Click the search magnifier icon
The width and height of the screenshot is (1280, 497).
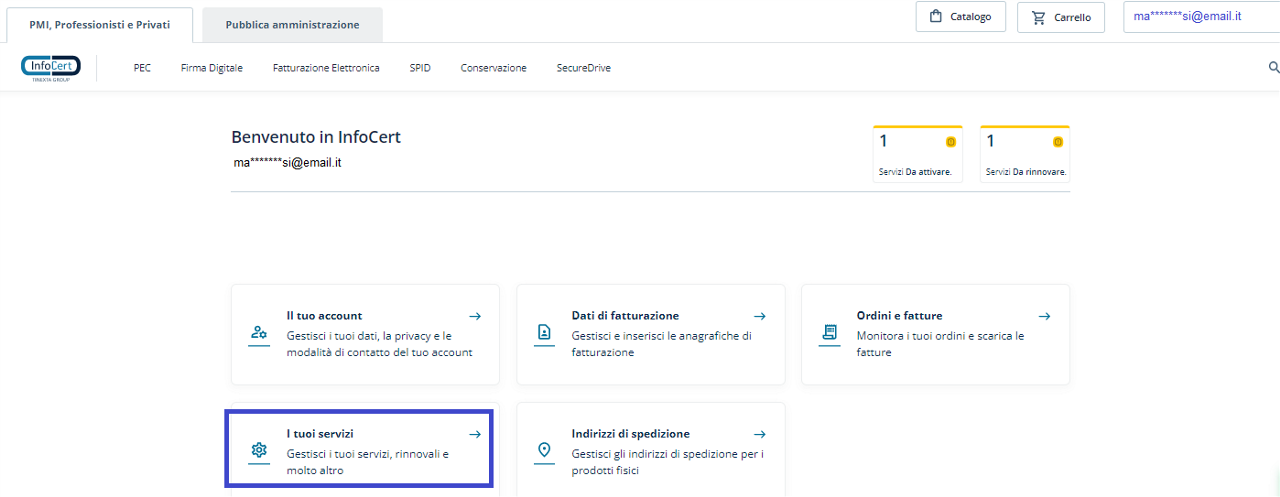click(x=1273, y=67)
